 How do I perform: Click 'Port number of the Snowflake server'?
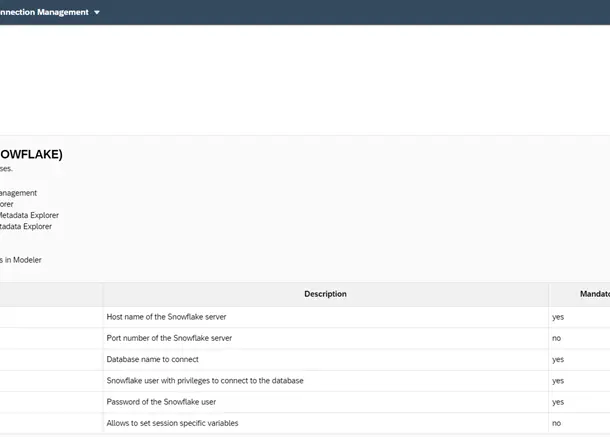[169, 338]
